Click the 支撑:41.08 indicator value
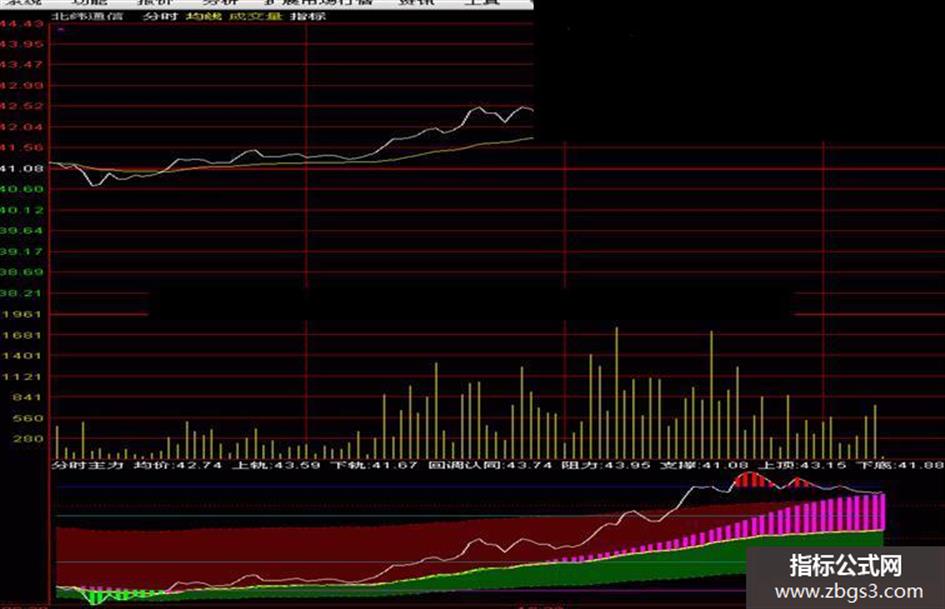Screen dimensions: 945x609 pyautogui.click(x=704, y=465)
